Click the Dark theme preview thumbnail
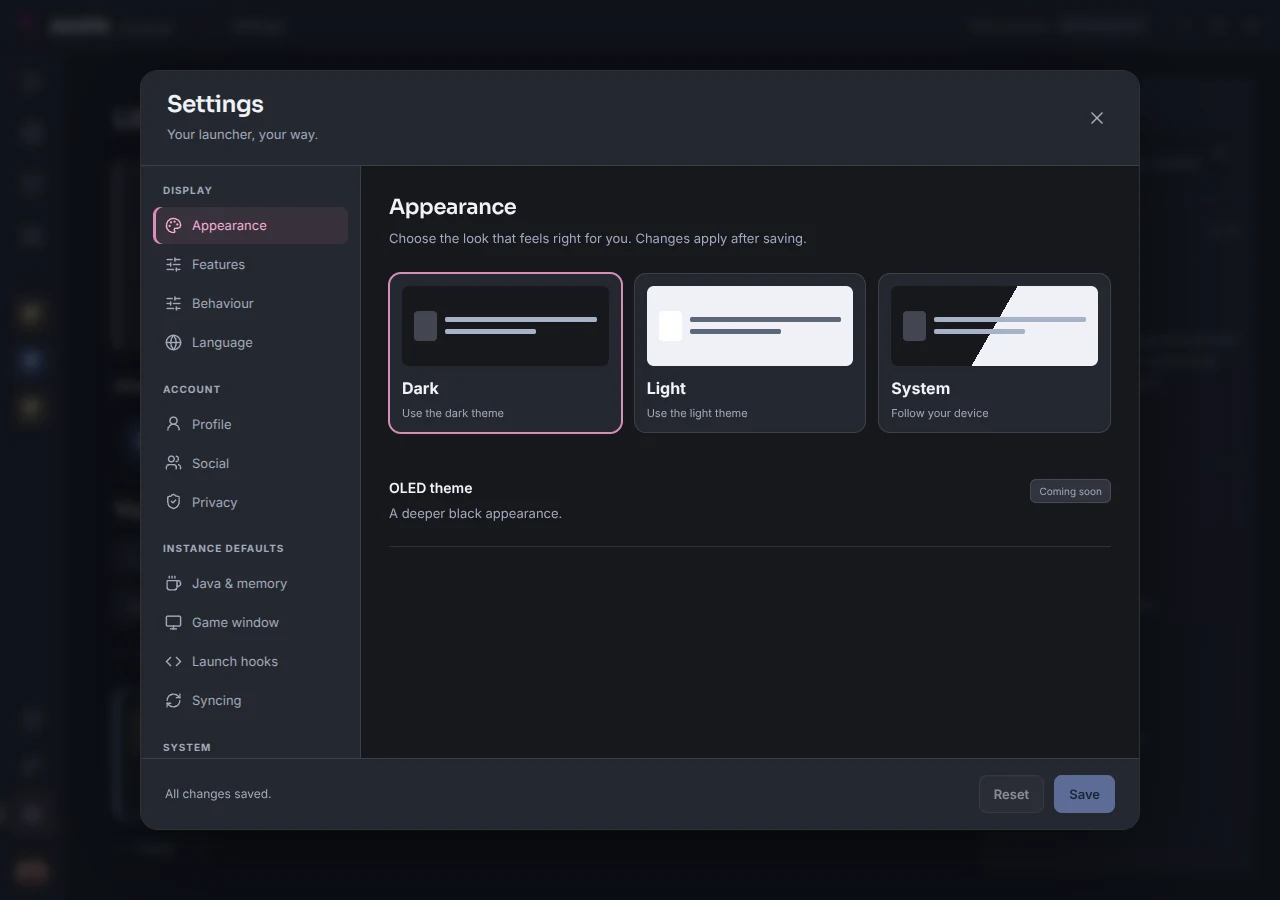Image resolution: width=1280 pixels, height=900 pixels. pyautogui.click(x=505, y=326)
